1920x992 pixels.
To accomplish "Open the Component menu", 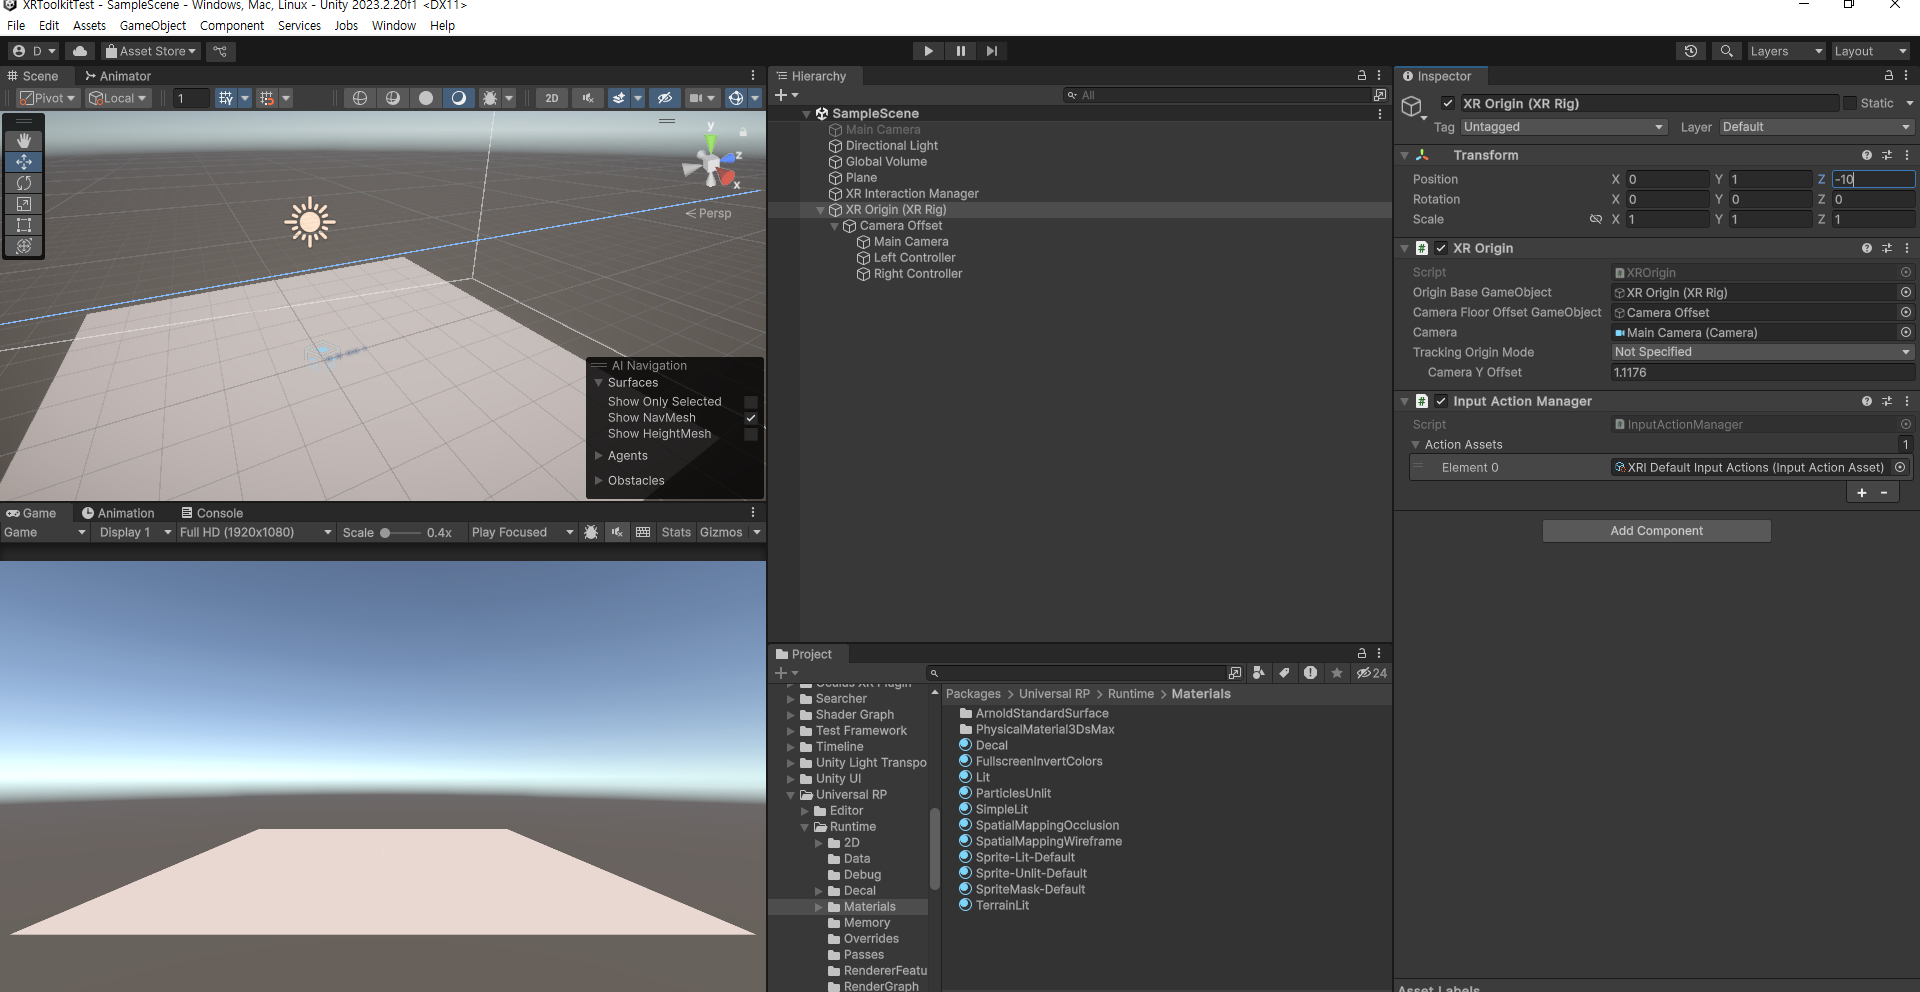I will (232, 26).
